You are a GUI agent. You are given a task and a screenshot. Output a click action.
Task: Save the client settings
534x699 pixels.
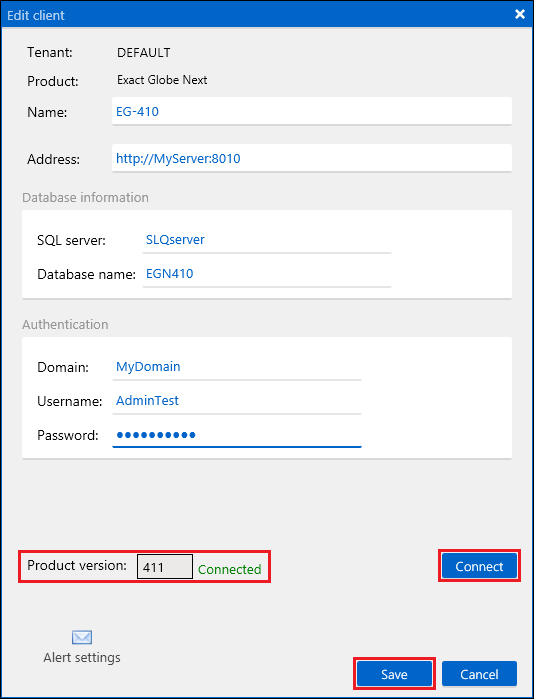(394, 674)
